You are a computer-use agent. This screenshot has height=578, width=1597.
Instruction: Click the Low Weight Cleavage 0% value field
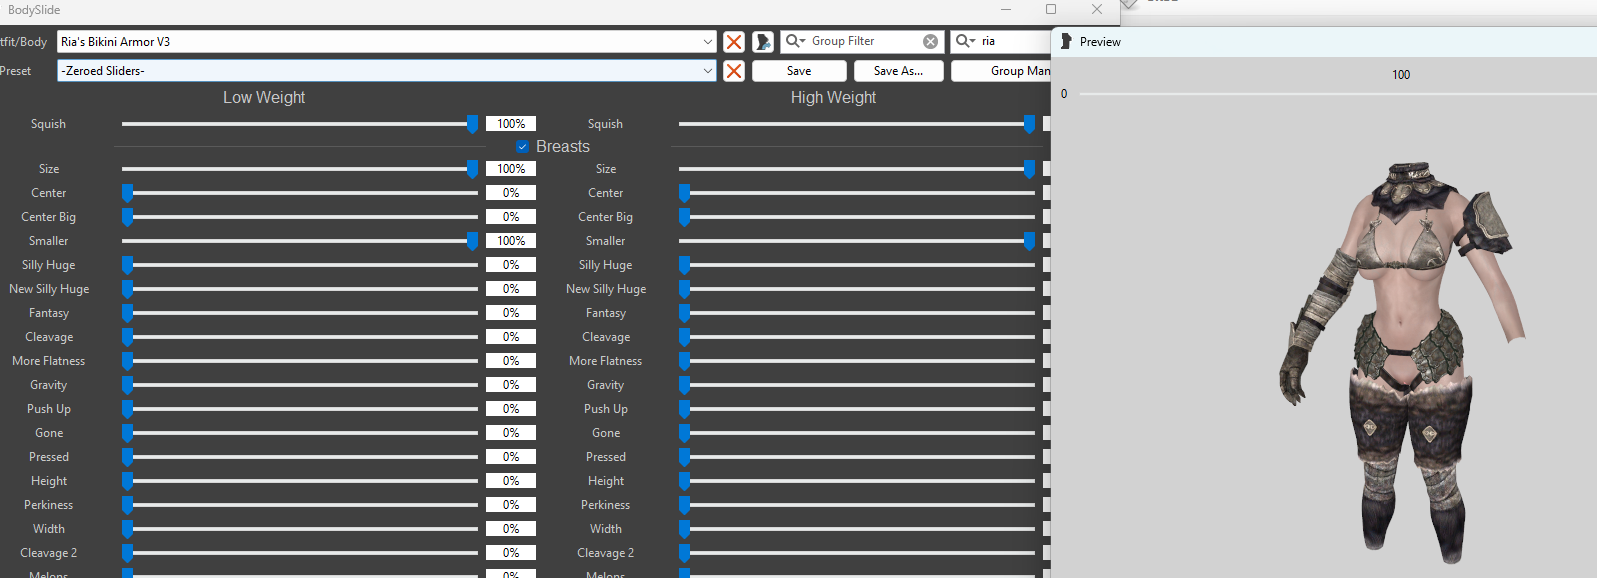(x=511, y=337)
